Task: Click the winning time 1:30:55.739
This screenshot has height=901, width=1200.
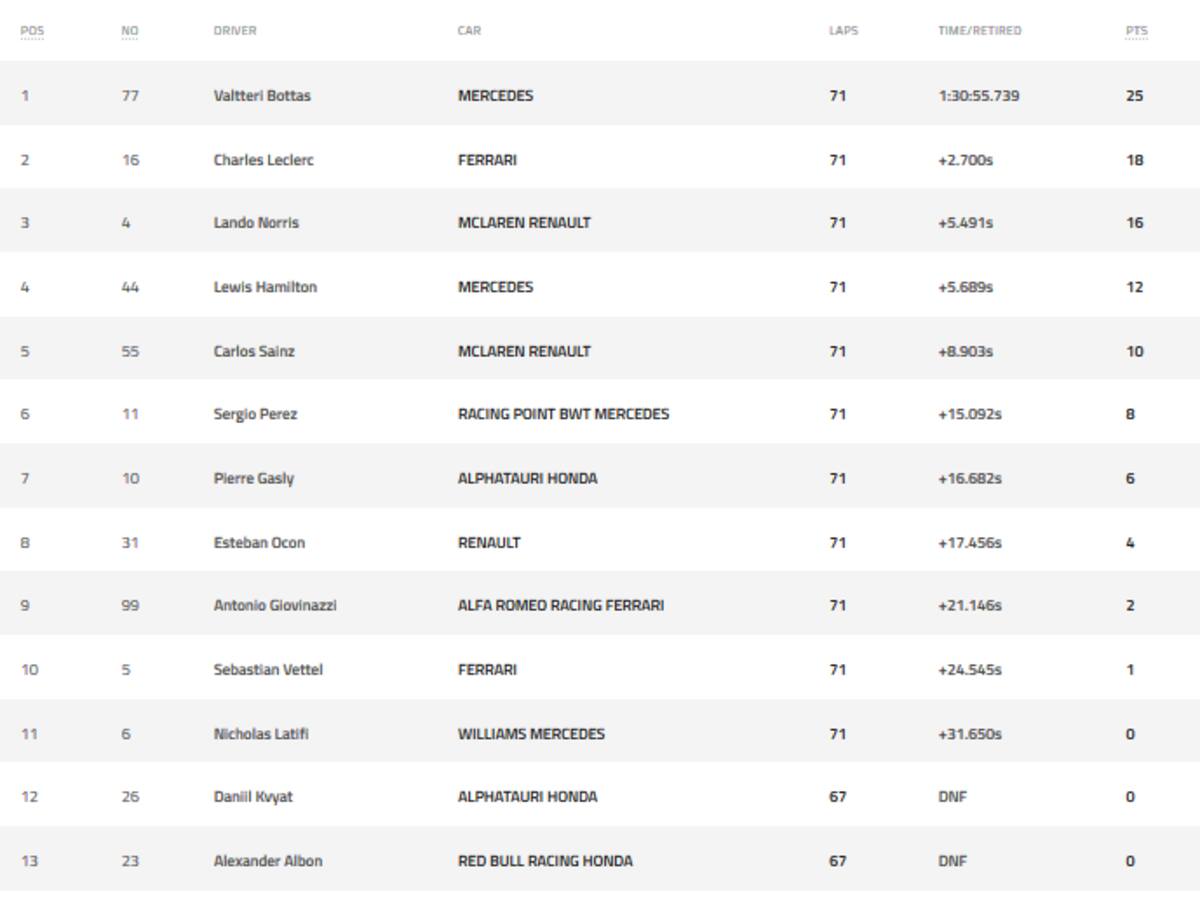Action: point(978,96)
